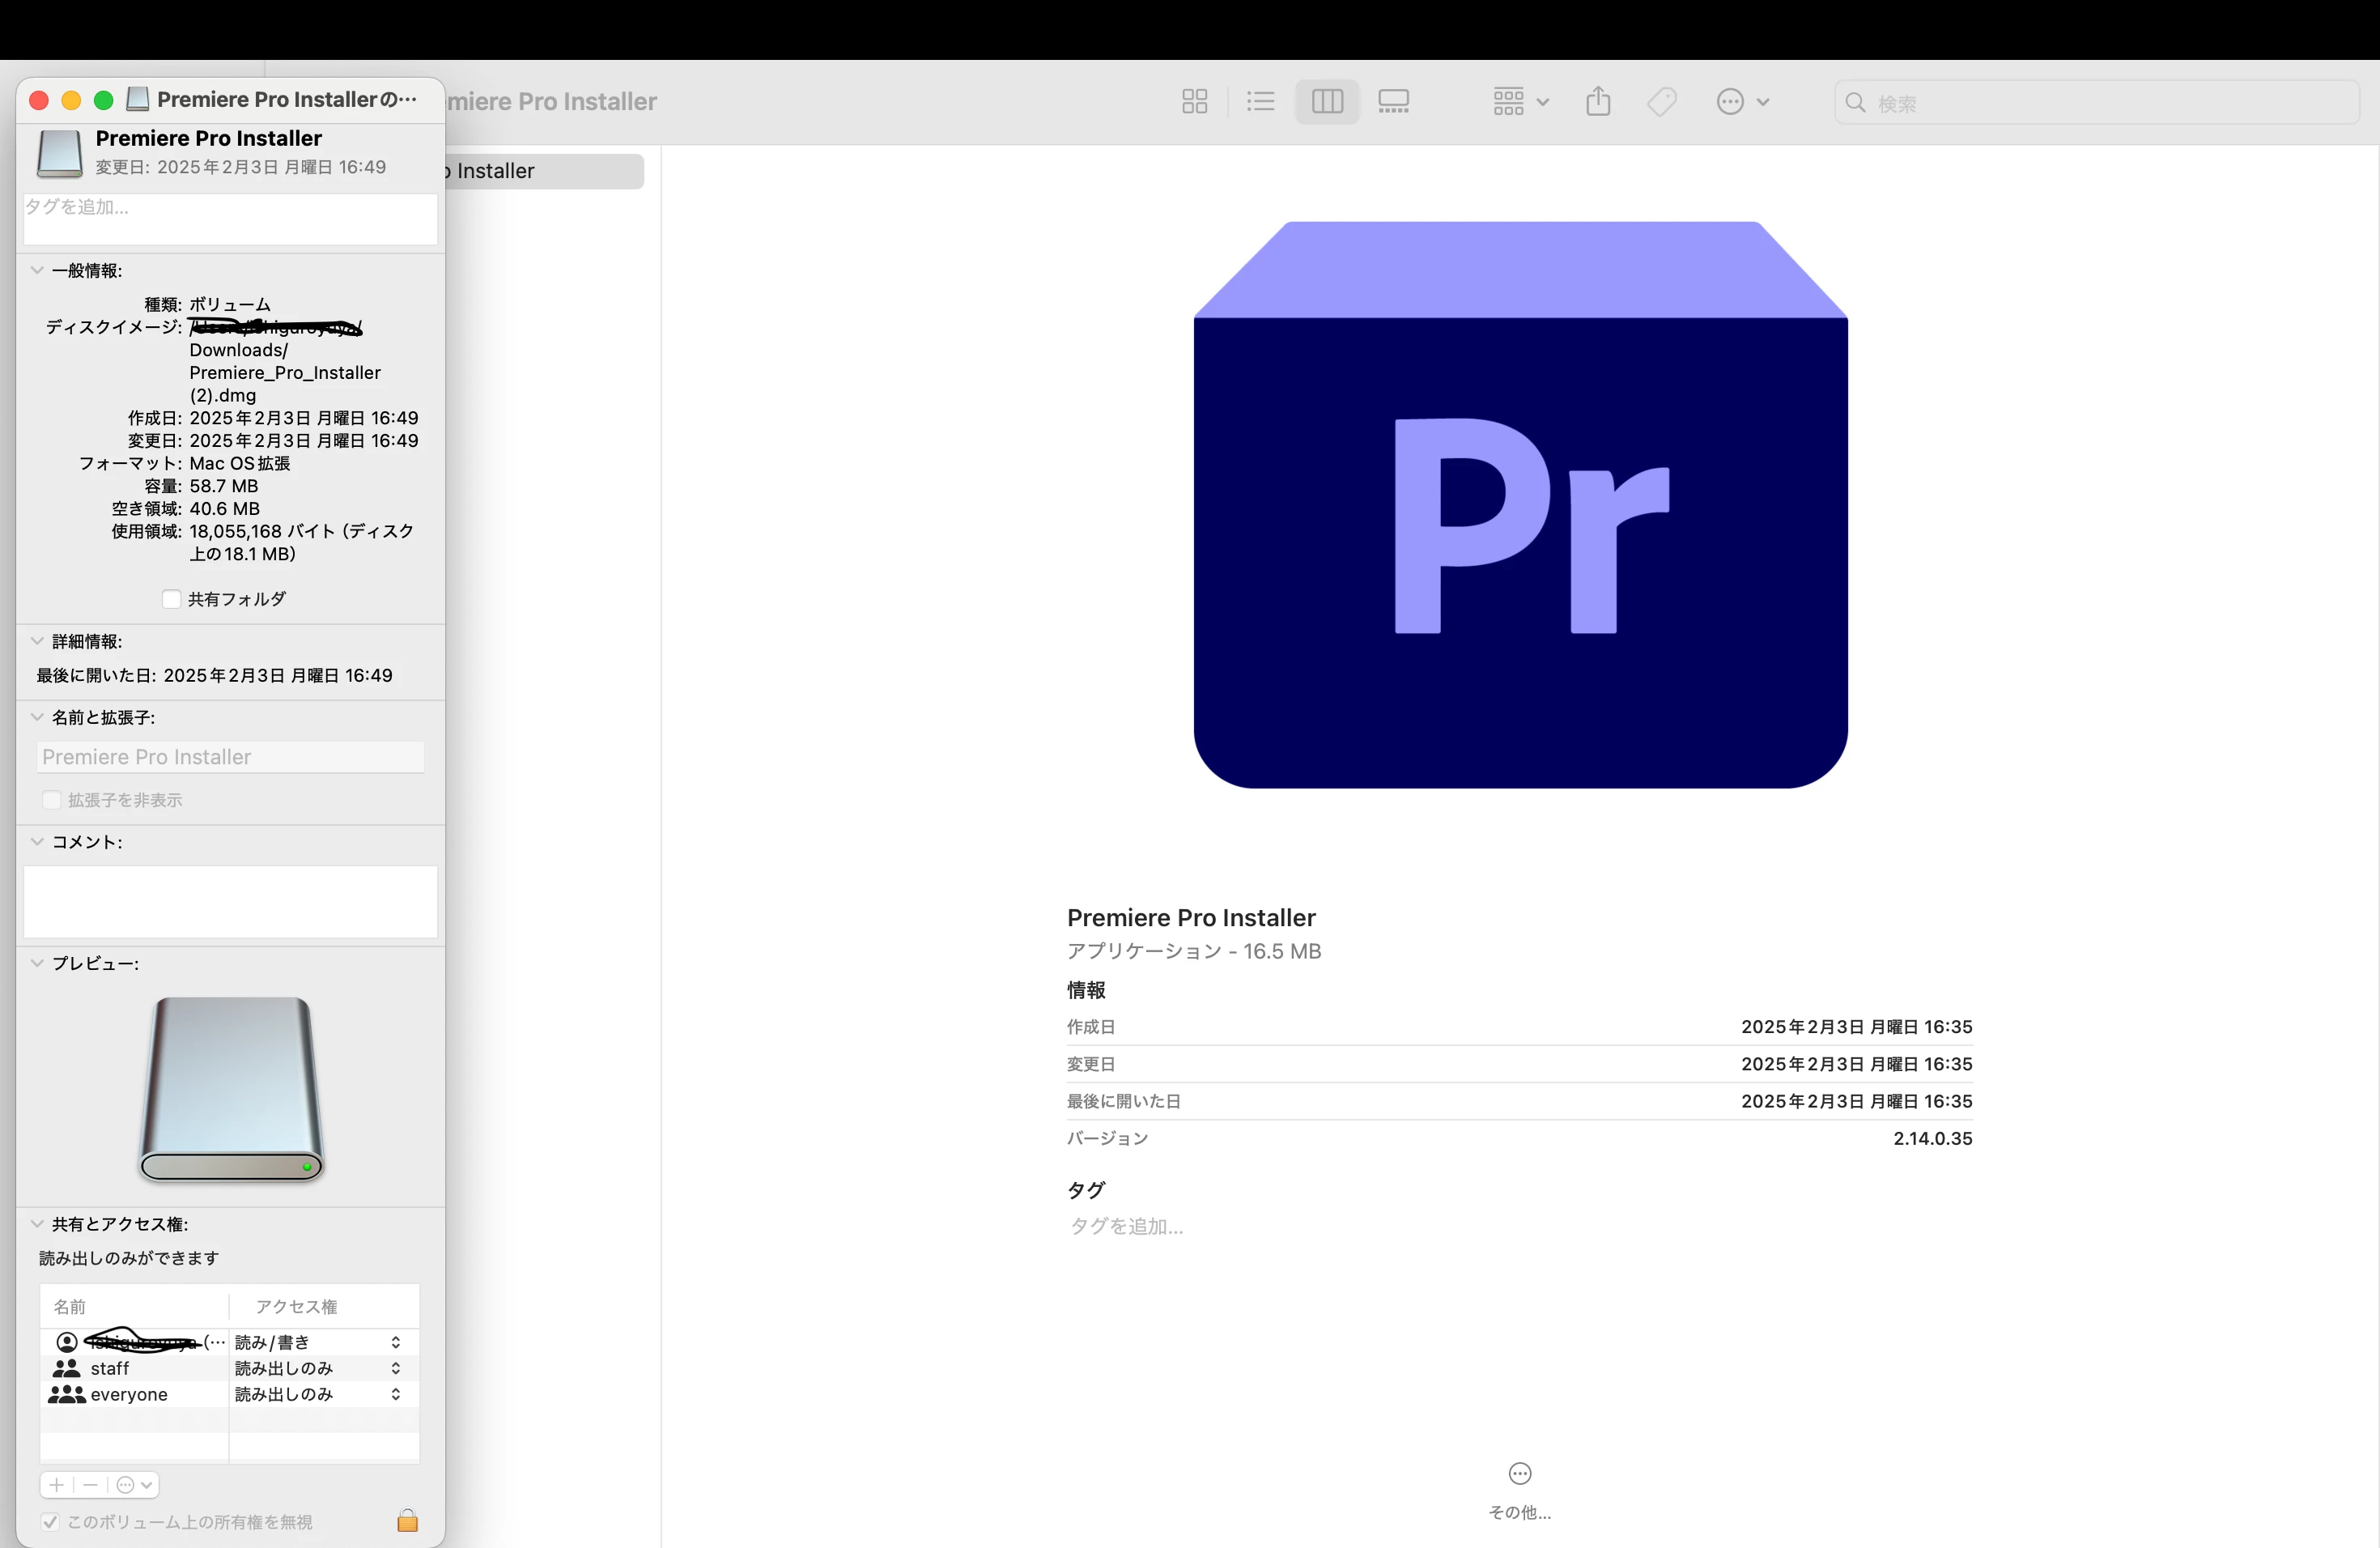Click その他... button under preview
This screenshot has width=2380, height=1548.
tap(1519, 1475)
